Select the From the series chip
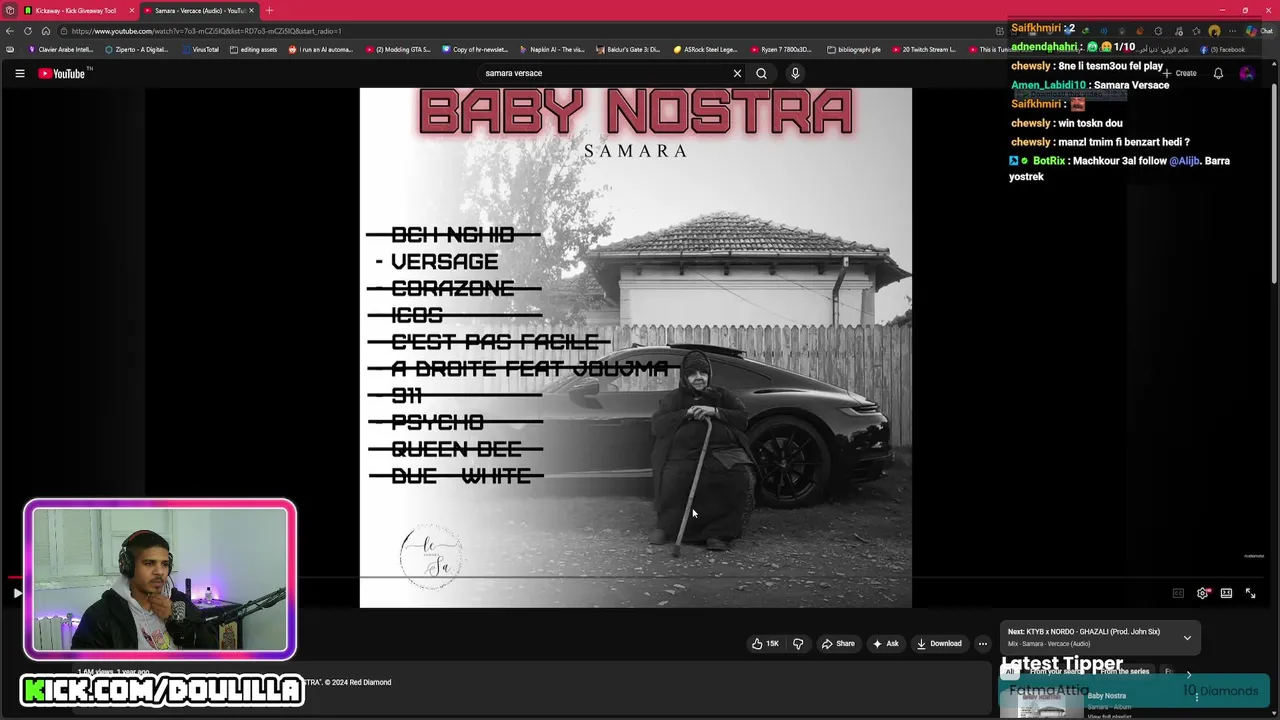Viewport: 1280px width, 720px height. point(1125,672)
